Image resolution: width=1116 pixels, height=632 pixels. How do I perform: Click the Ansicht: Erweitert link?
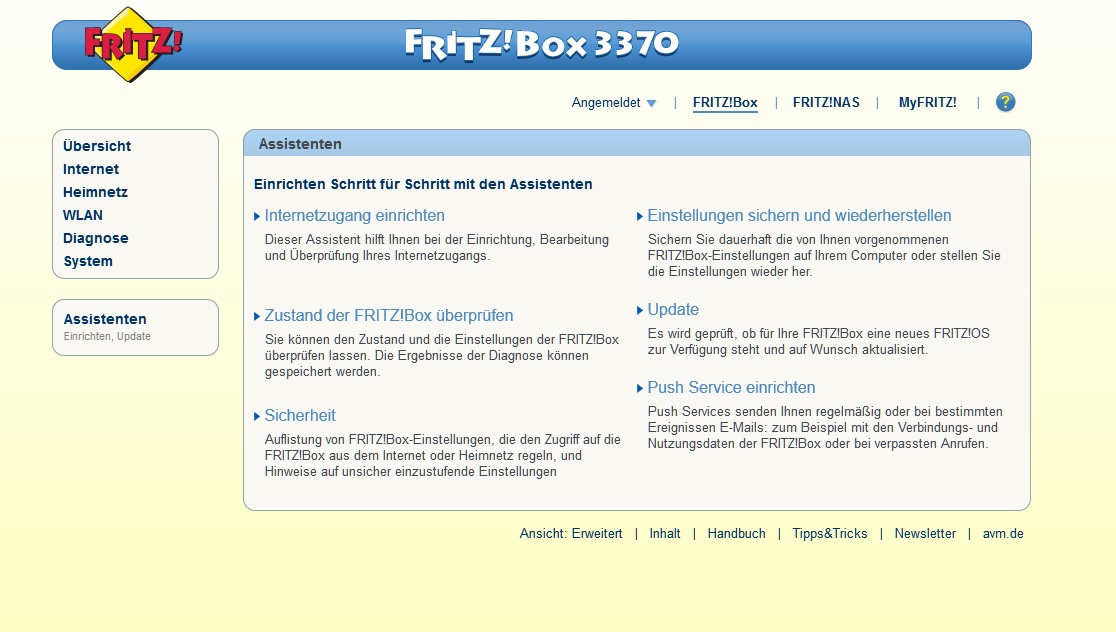click(x=571, y=534)
